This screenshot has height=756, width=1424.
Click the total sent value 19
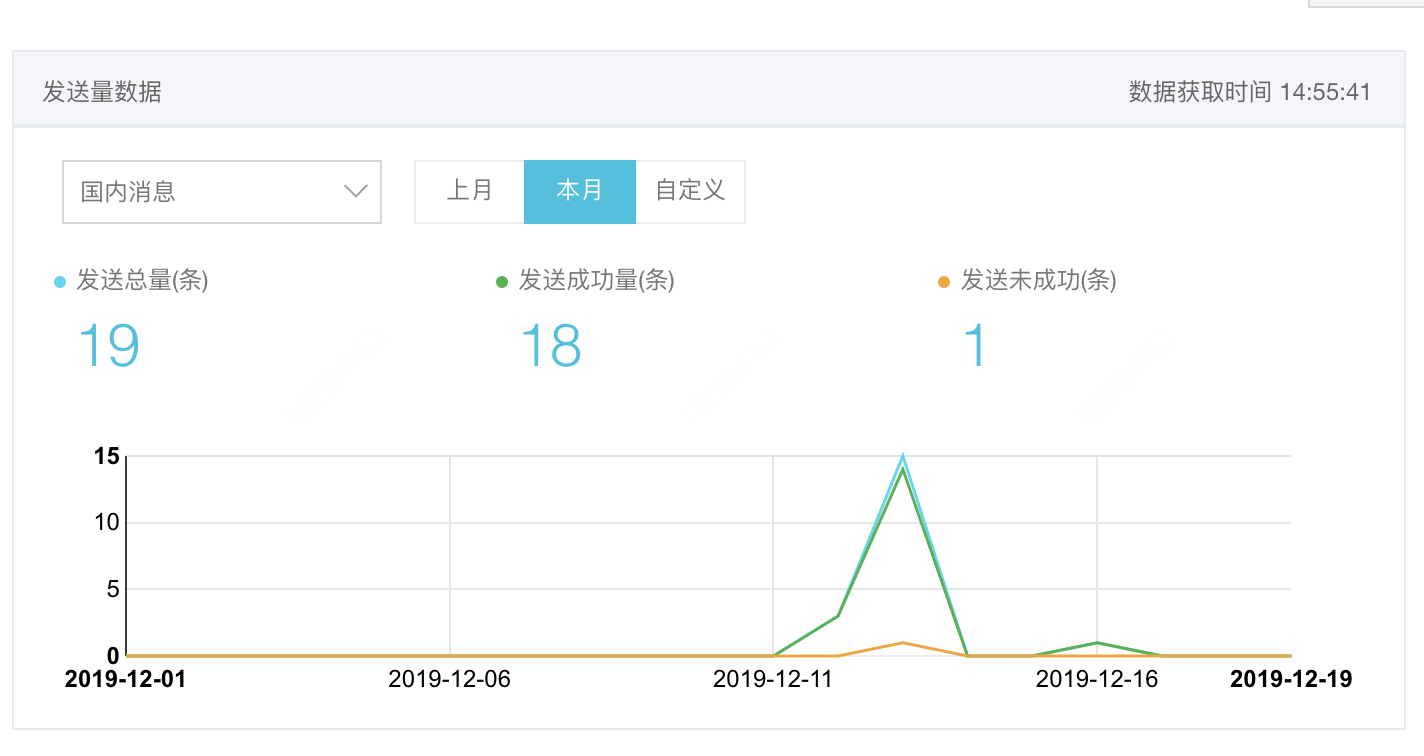pyautogui.click(x=108, y=345)
